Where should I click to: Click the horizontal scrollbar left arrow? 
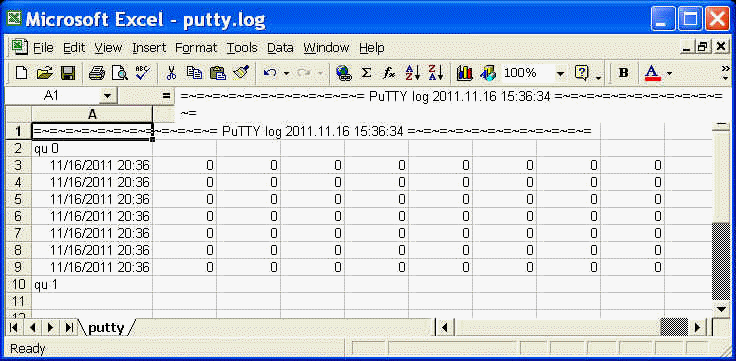445,327
